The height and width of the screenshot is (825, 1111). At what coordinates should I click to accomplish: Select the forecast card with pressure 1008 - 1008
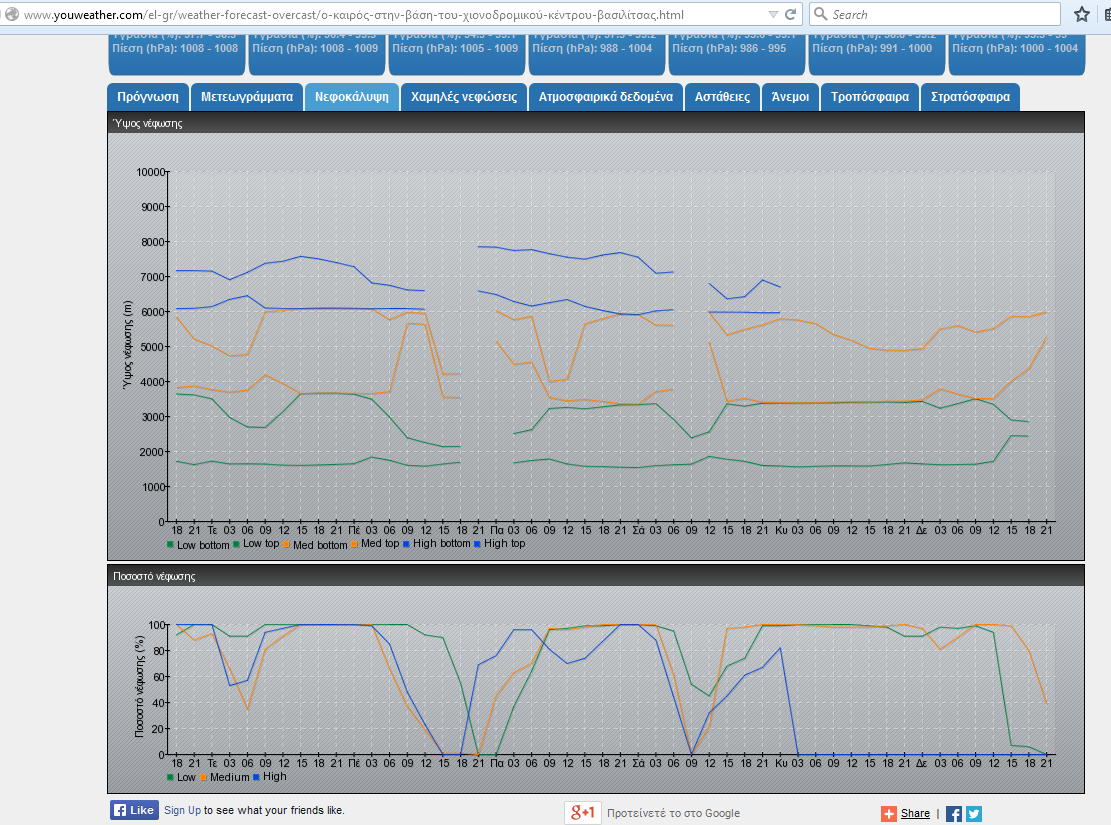coord(176,55)
